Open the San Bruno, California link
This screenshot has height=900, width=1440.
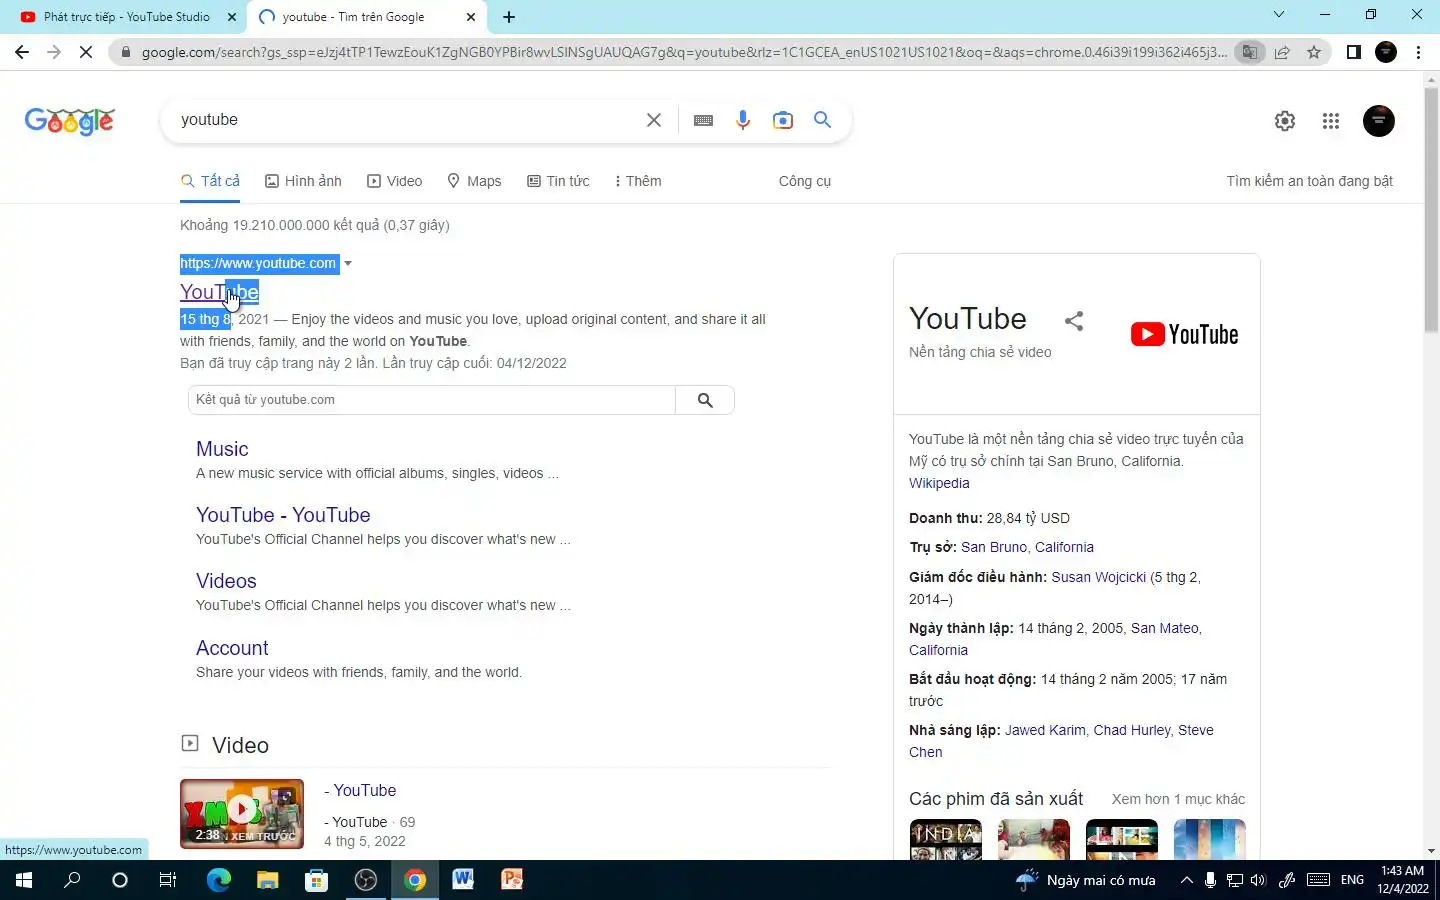[x=1027, y=547]
